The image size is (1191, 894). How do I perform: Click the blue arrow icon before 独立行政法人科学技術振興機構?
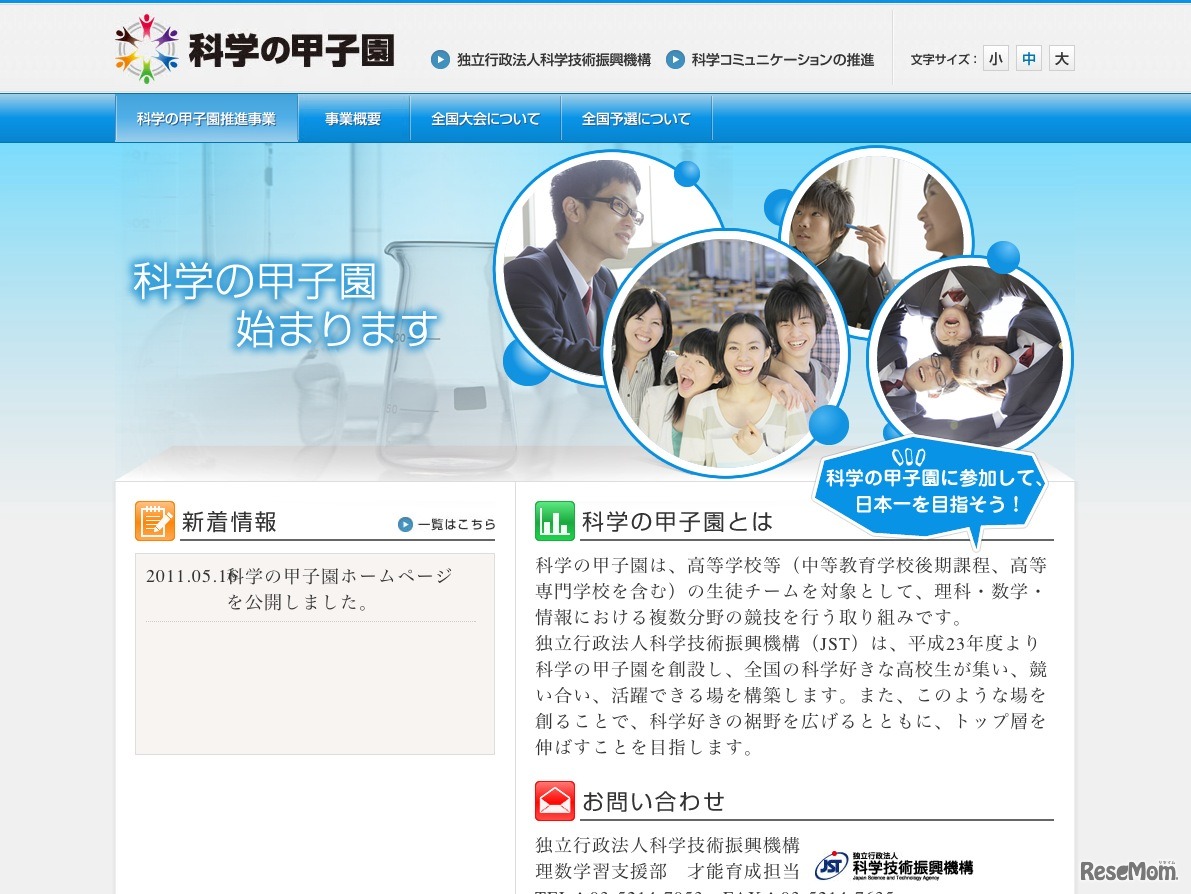pos(440,59)
